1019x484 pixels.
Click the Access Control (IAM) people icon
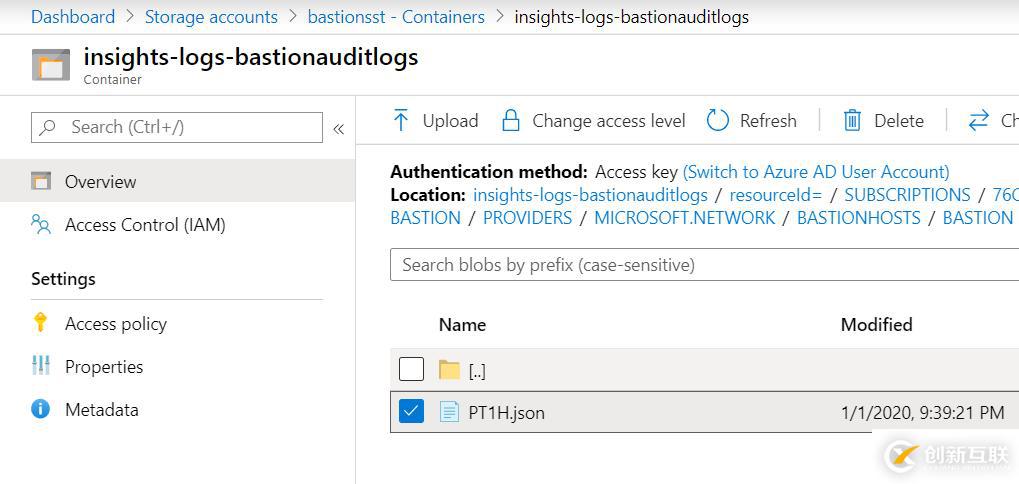coord(41,225)
